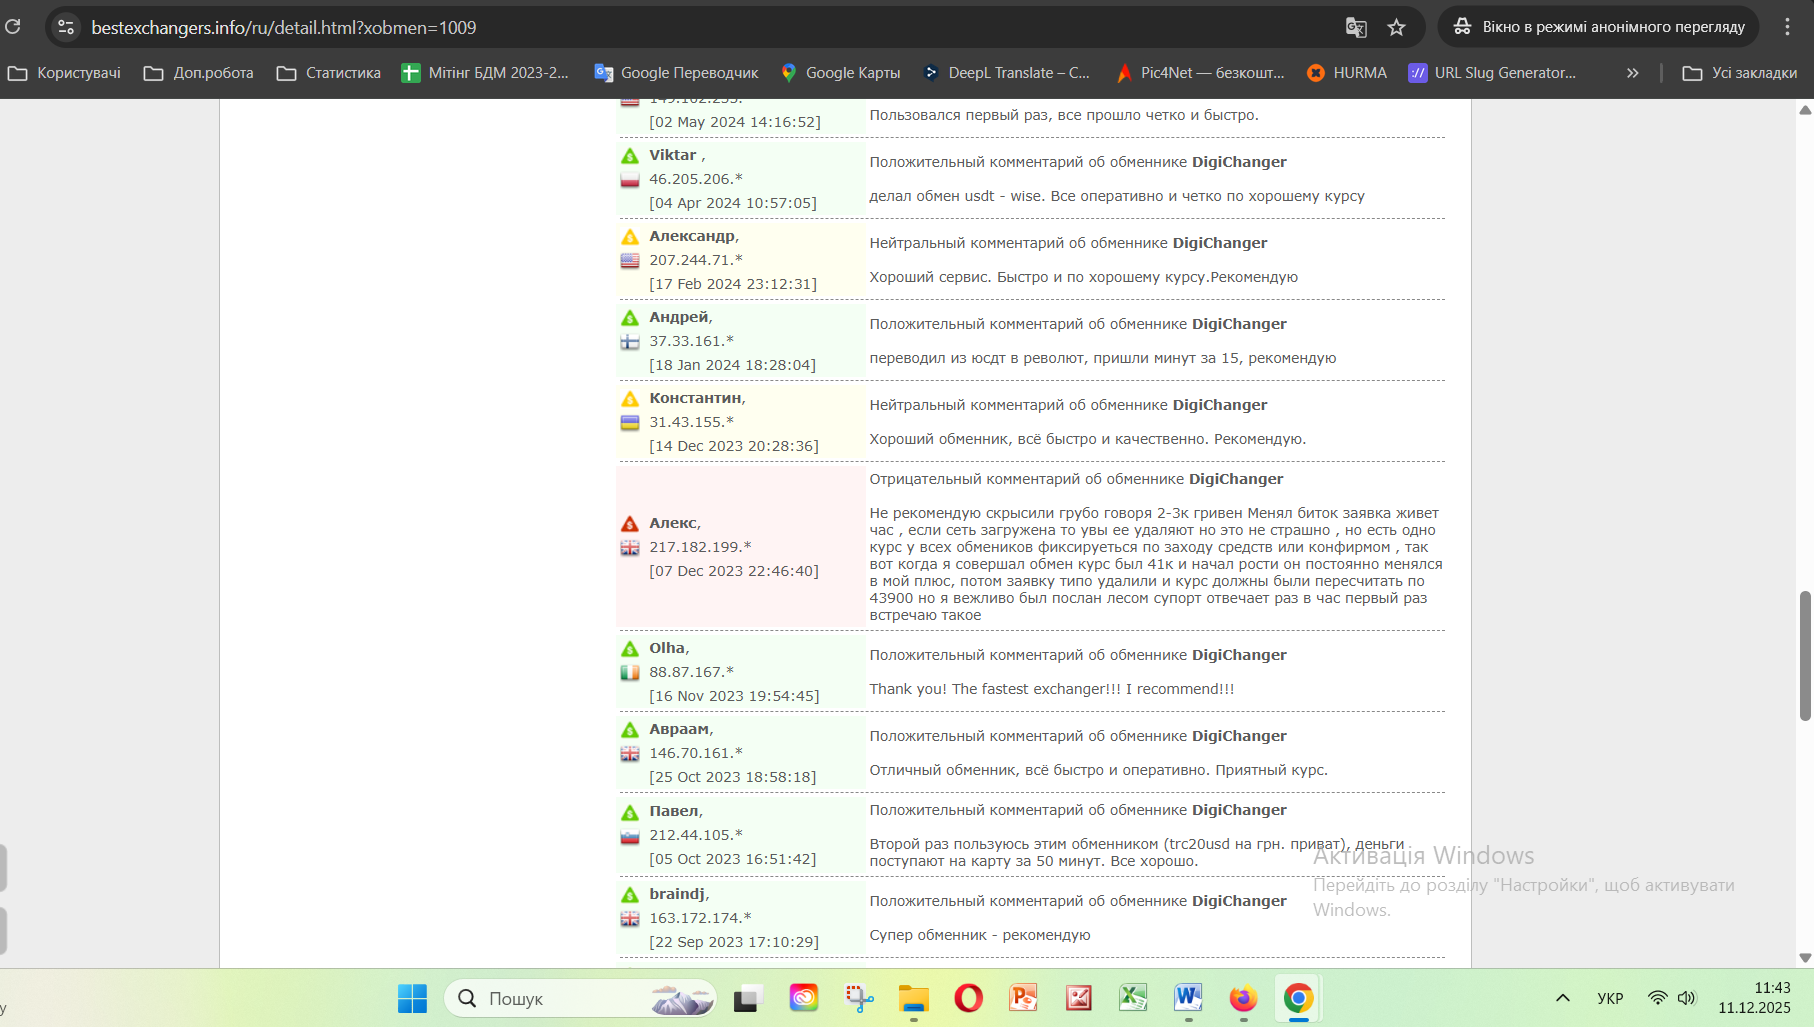Open the URL Slug Generator bookmark
Image resolution: width=1814 pixels, height=1027 pixels.
1492,73
